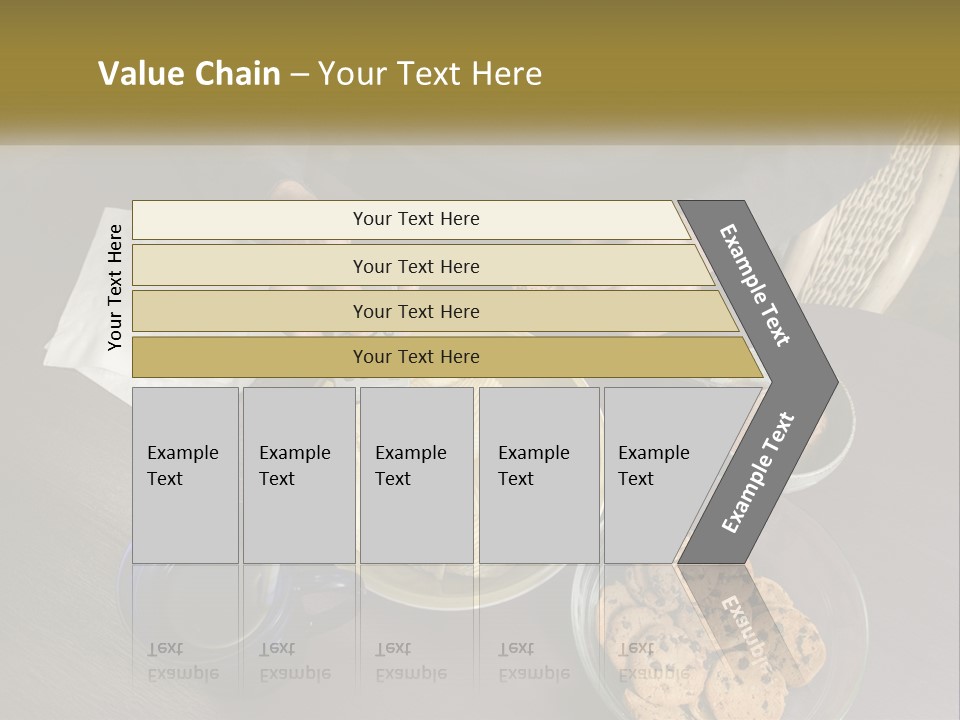Screen dimensions: 960x720
Task: Select the first "Example Text" box on the left
Action: pyautogui.click(x=185, y=473)
